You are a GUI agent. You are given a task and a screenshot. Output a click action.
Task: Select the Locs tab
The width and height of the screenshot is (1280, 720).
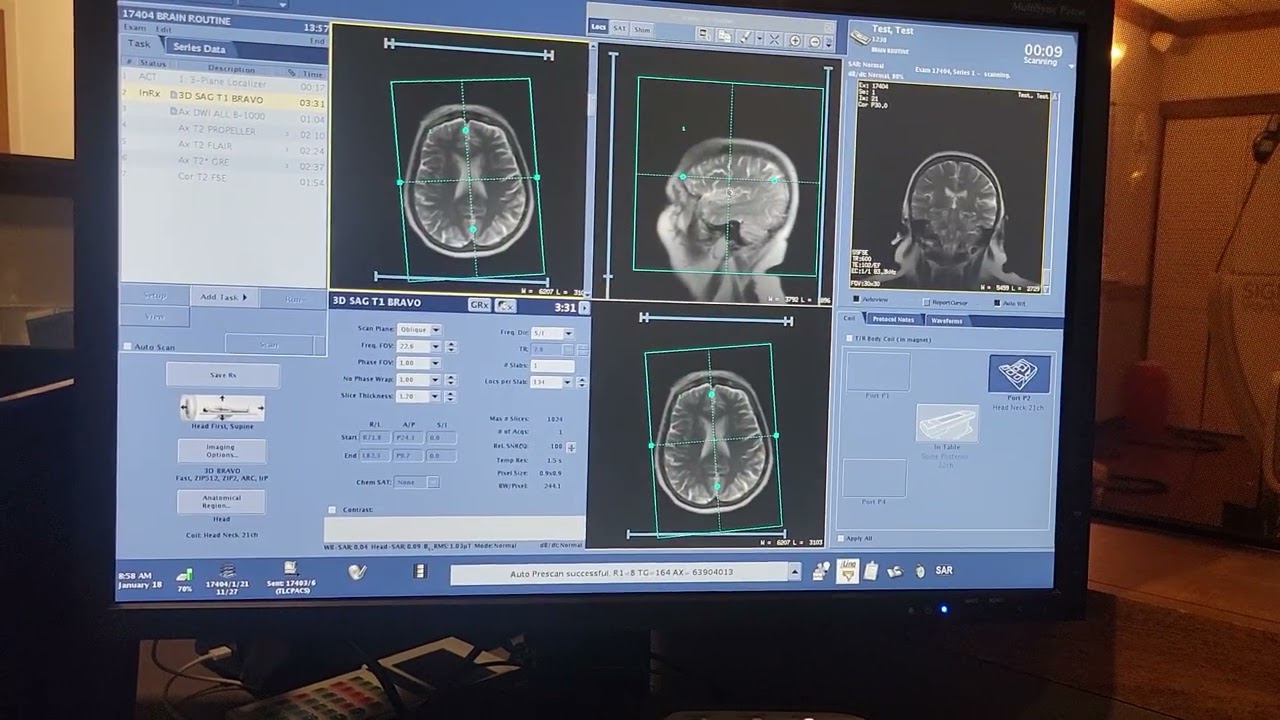pos(599,27)
